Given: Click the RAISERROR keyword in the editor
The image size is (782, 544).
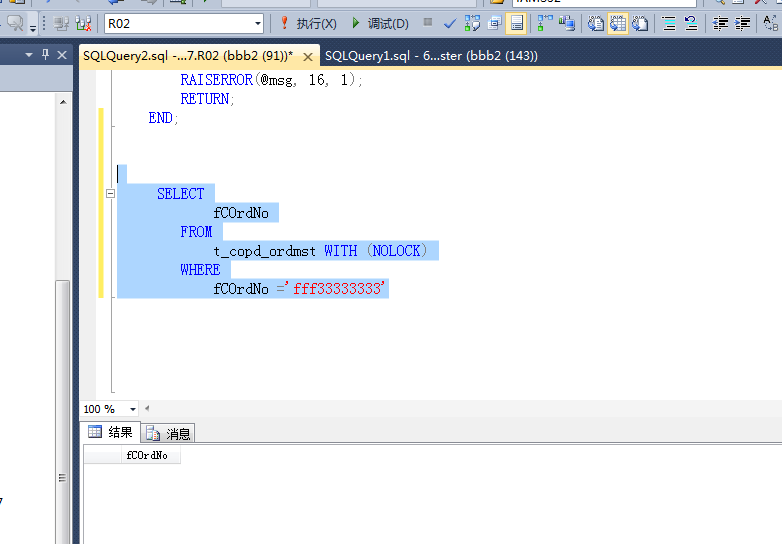Looking at the screenshot, I should point(216,80).
